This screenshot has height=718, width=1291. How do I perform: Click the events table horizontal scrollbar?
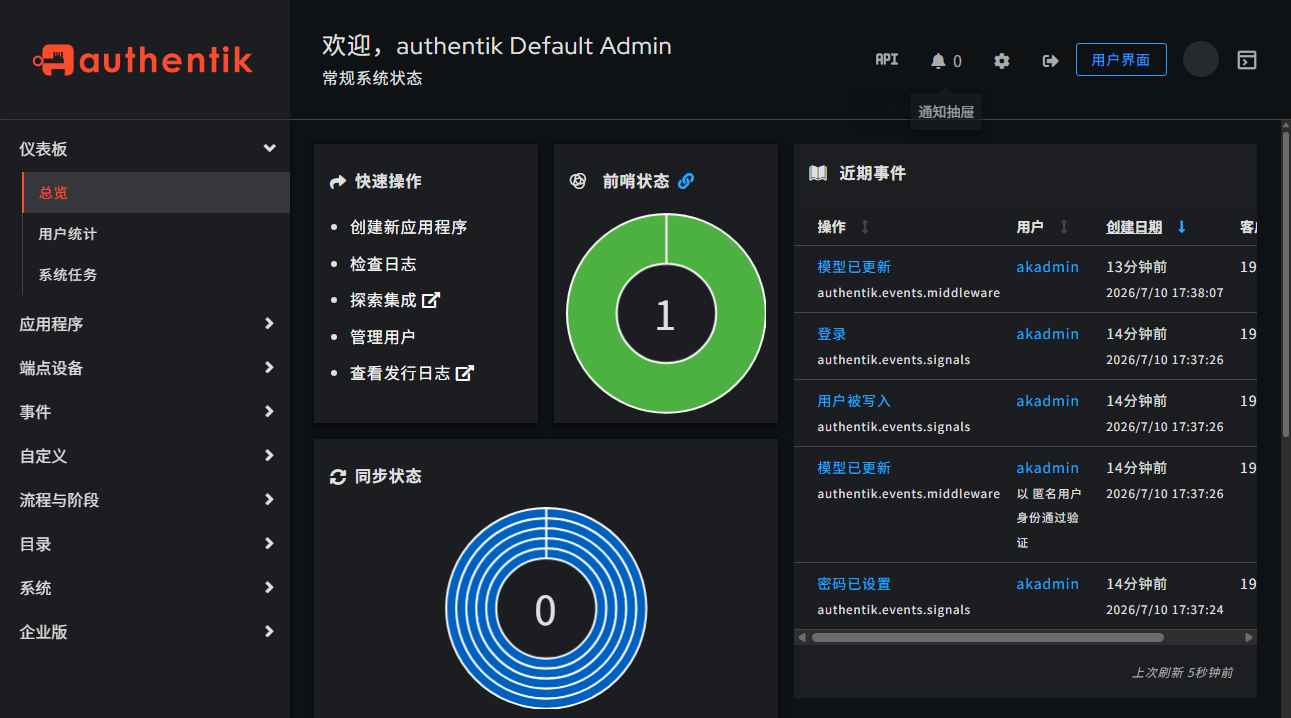987,637
